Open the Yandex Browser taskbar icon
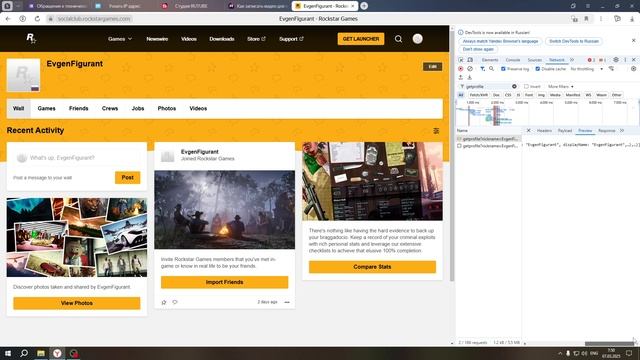Image resolution: width=640 pixels, height=360 pixels. (x=57, y=353)
